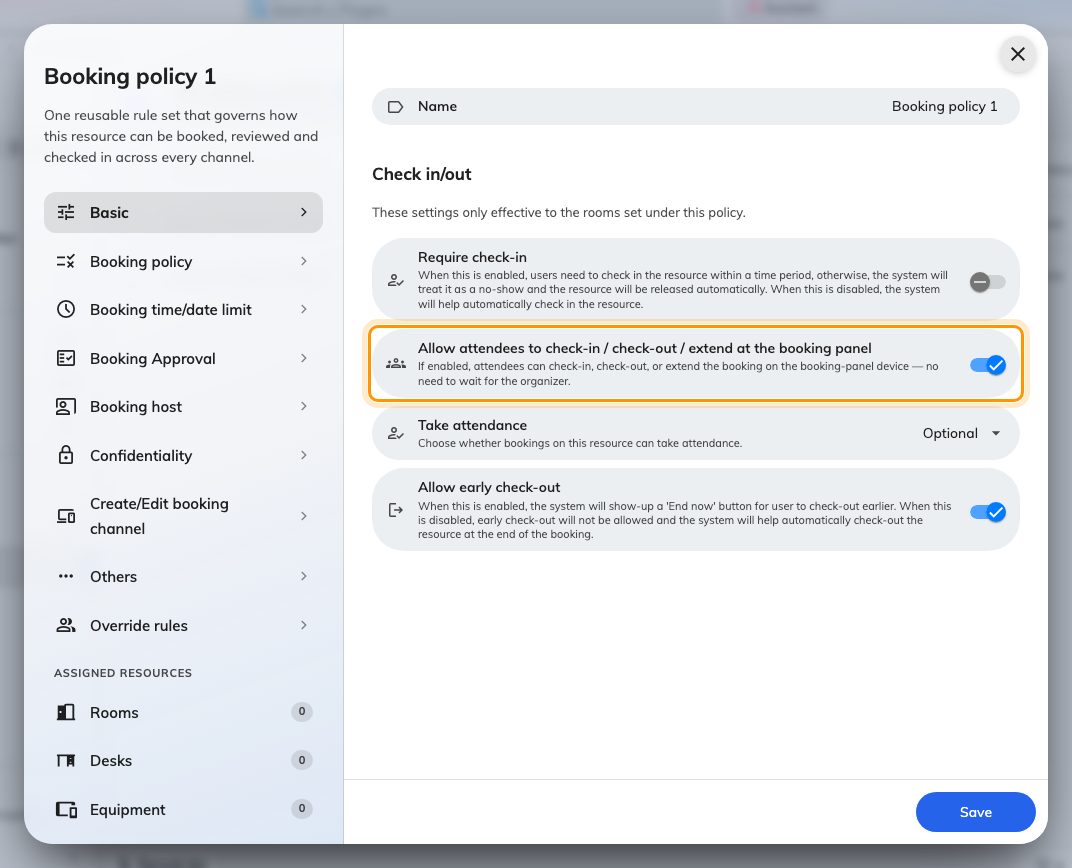Expand the Booking policy chevron
The image size is (1072, 868).
click(304, 261)
